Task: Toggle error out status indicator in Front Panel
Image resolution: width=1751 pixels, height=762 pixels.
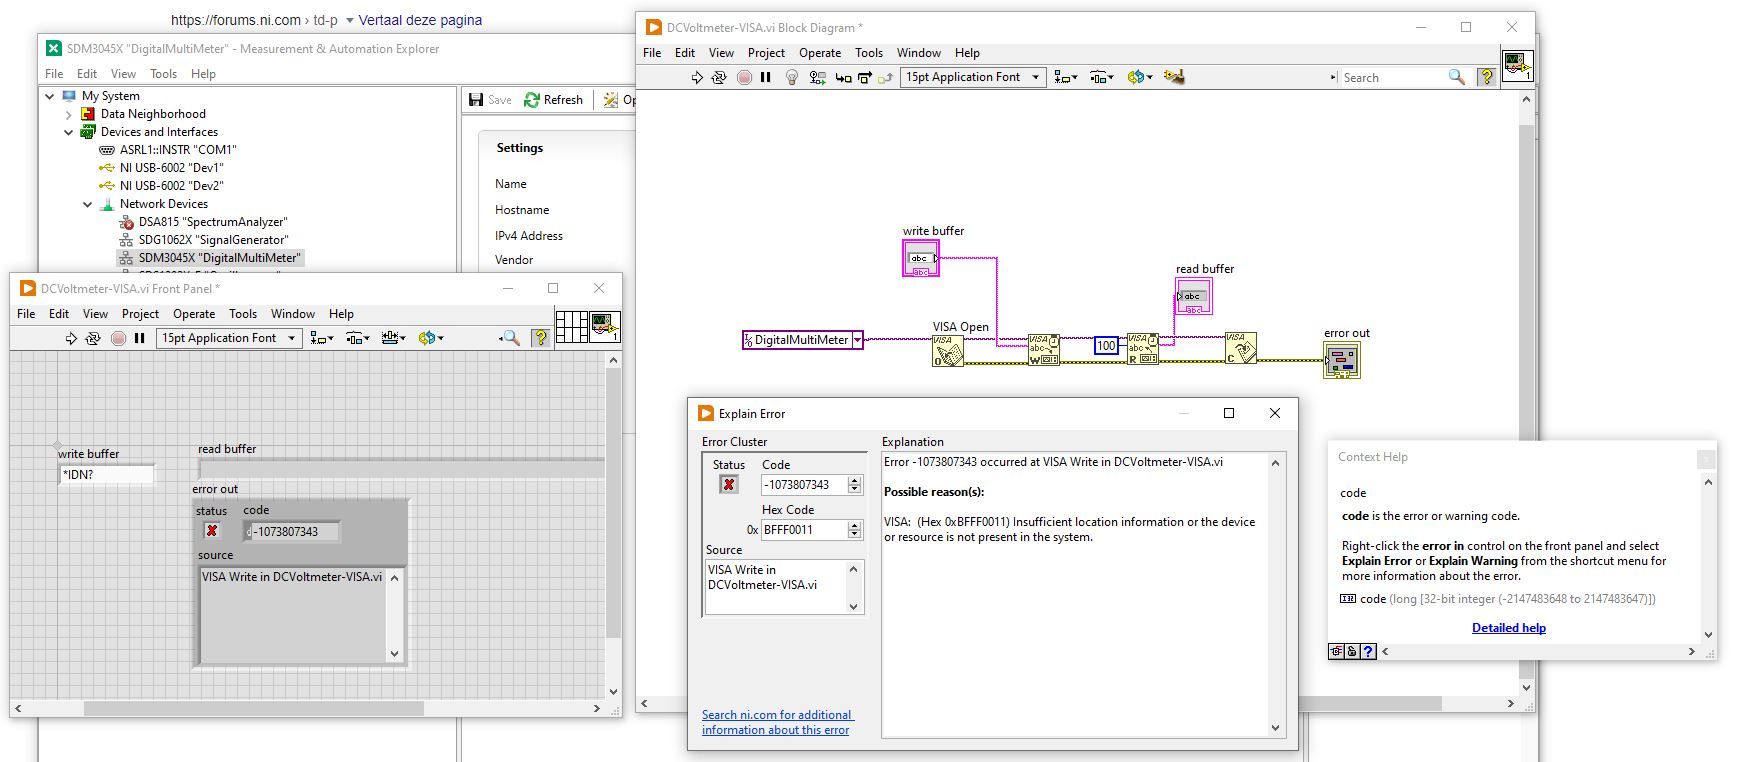Action: click(212, 531)
